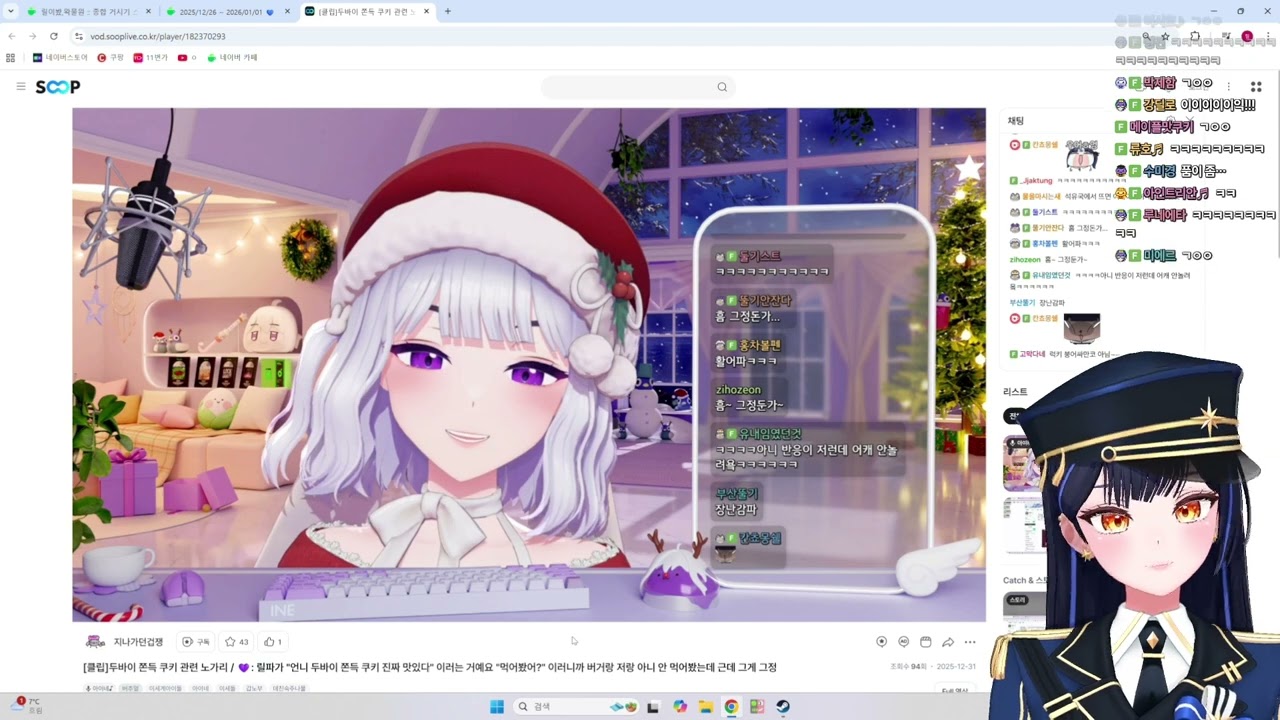Open the Windows Start button
Screen dimensions: 1280x720
click(x=497, y=707)
